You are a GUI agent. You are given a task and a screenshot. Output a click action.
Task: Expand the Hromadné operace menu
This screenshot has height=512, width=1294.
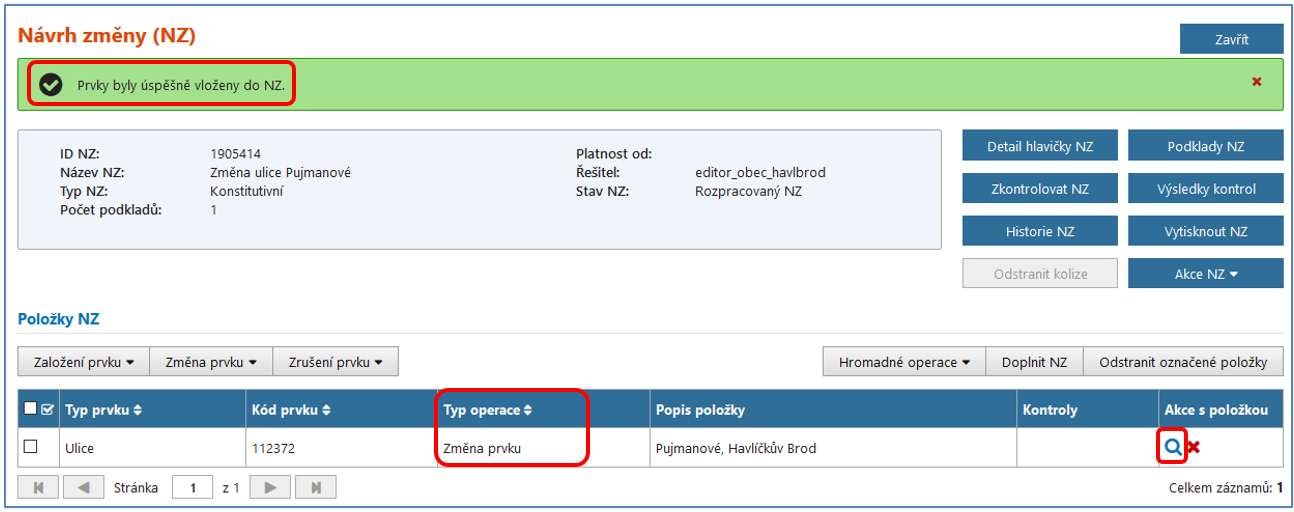[904, 362]
